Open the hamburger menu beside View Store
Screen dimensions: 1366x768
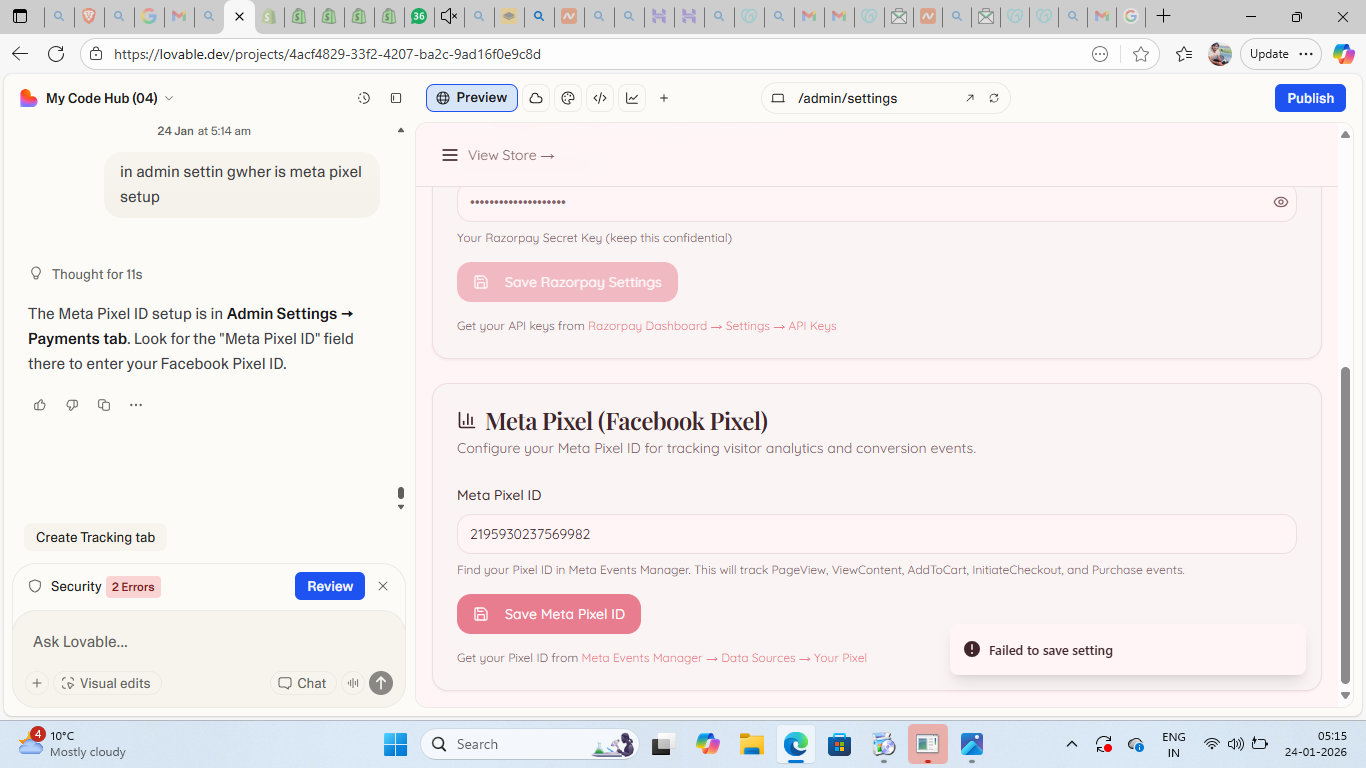point(450,155)
